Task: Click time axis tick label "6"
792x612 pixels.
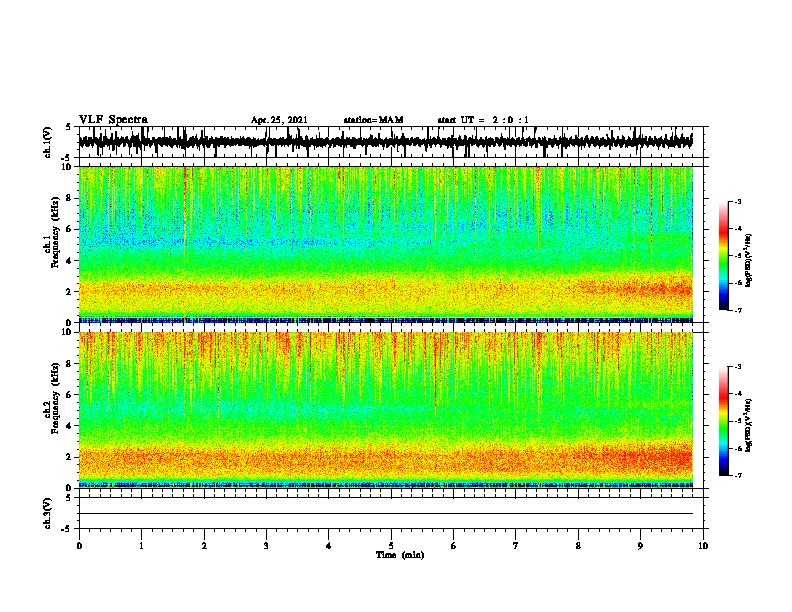Action: [454, 546]
